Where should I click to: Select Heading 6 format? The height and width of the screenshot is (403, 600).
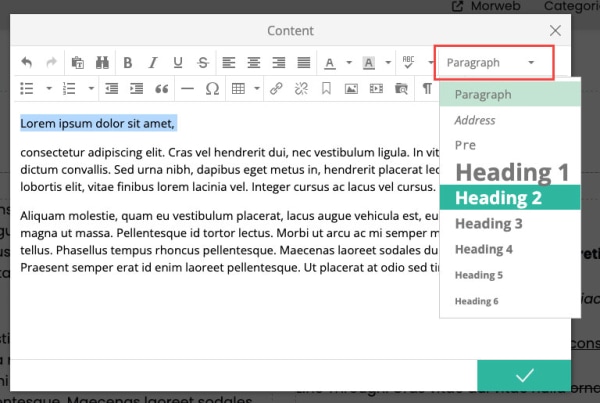(x=510, y=301)
